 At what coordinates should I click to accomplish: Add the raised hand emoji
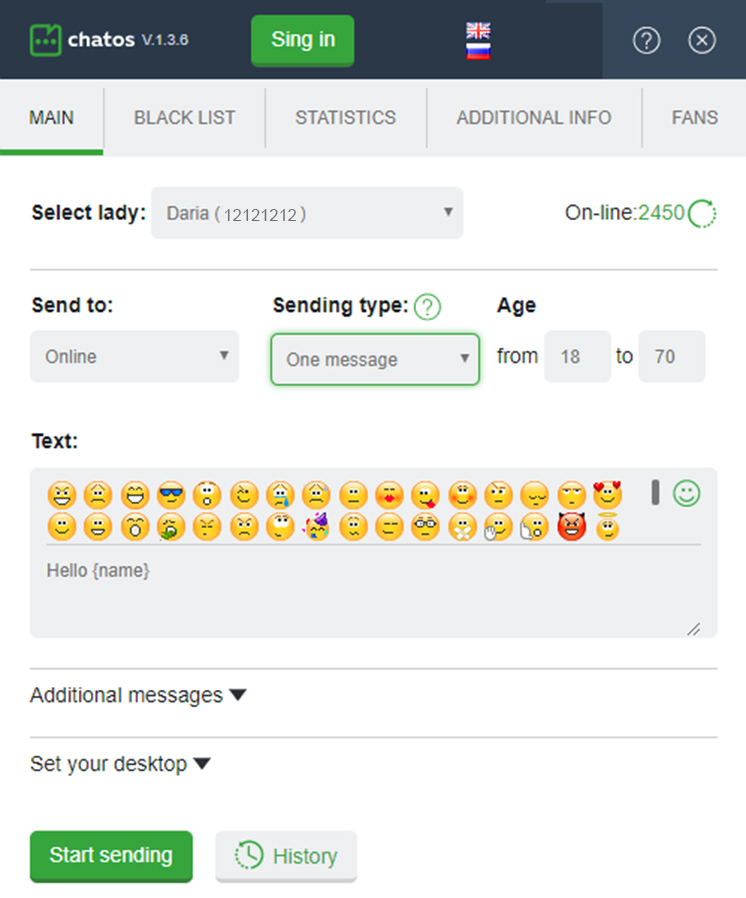tap(497, 527)
